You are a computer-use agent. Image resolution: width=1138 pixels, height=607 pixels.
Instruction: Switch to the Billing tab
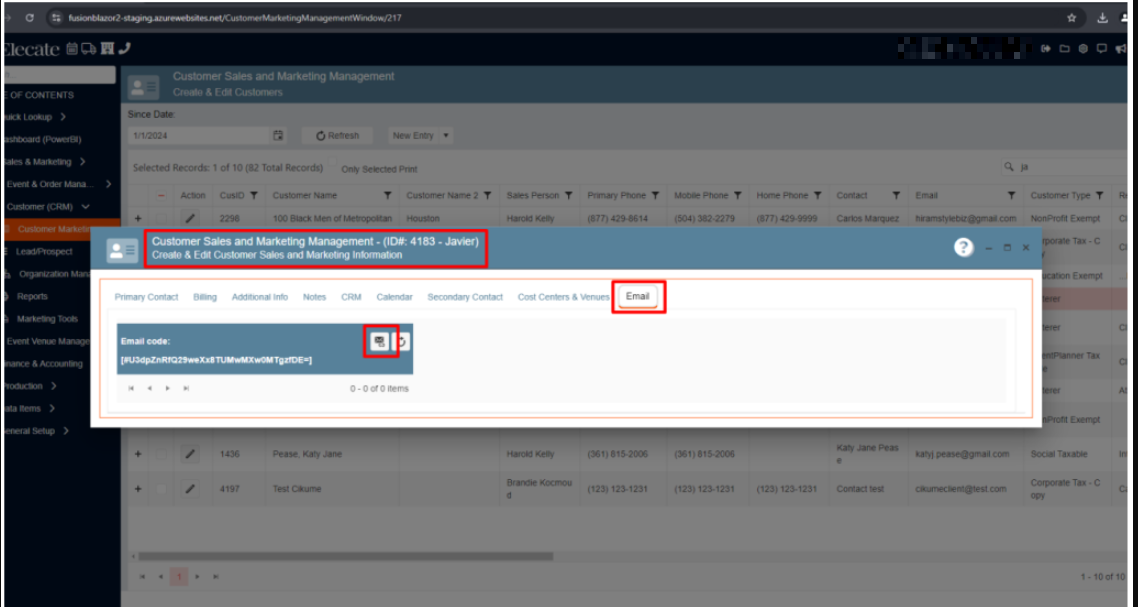pyautogui.click(x=205, y=297)
